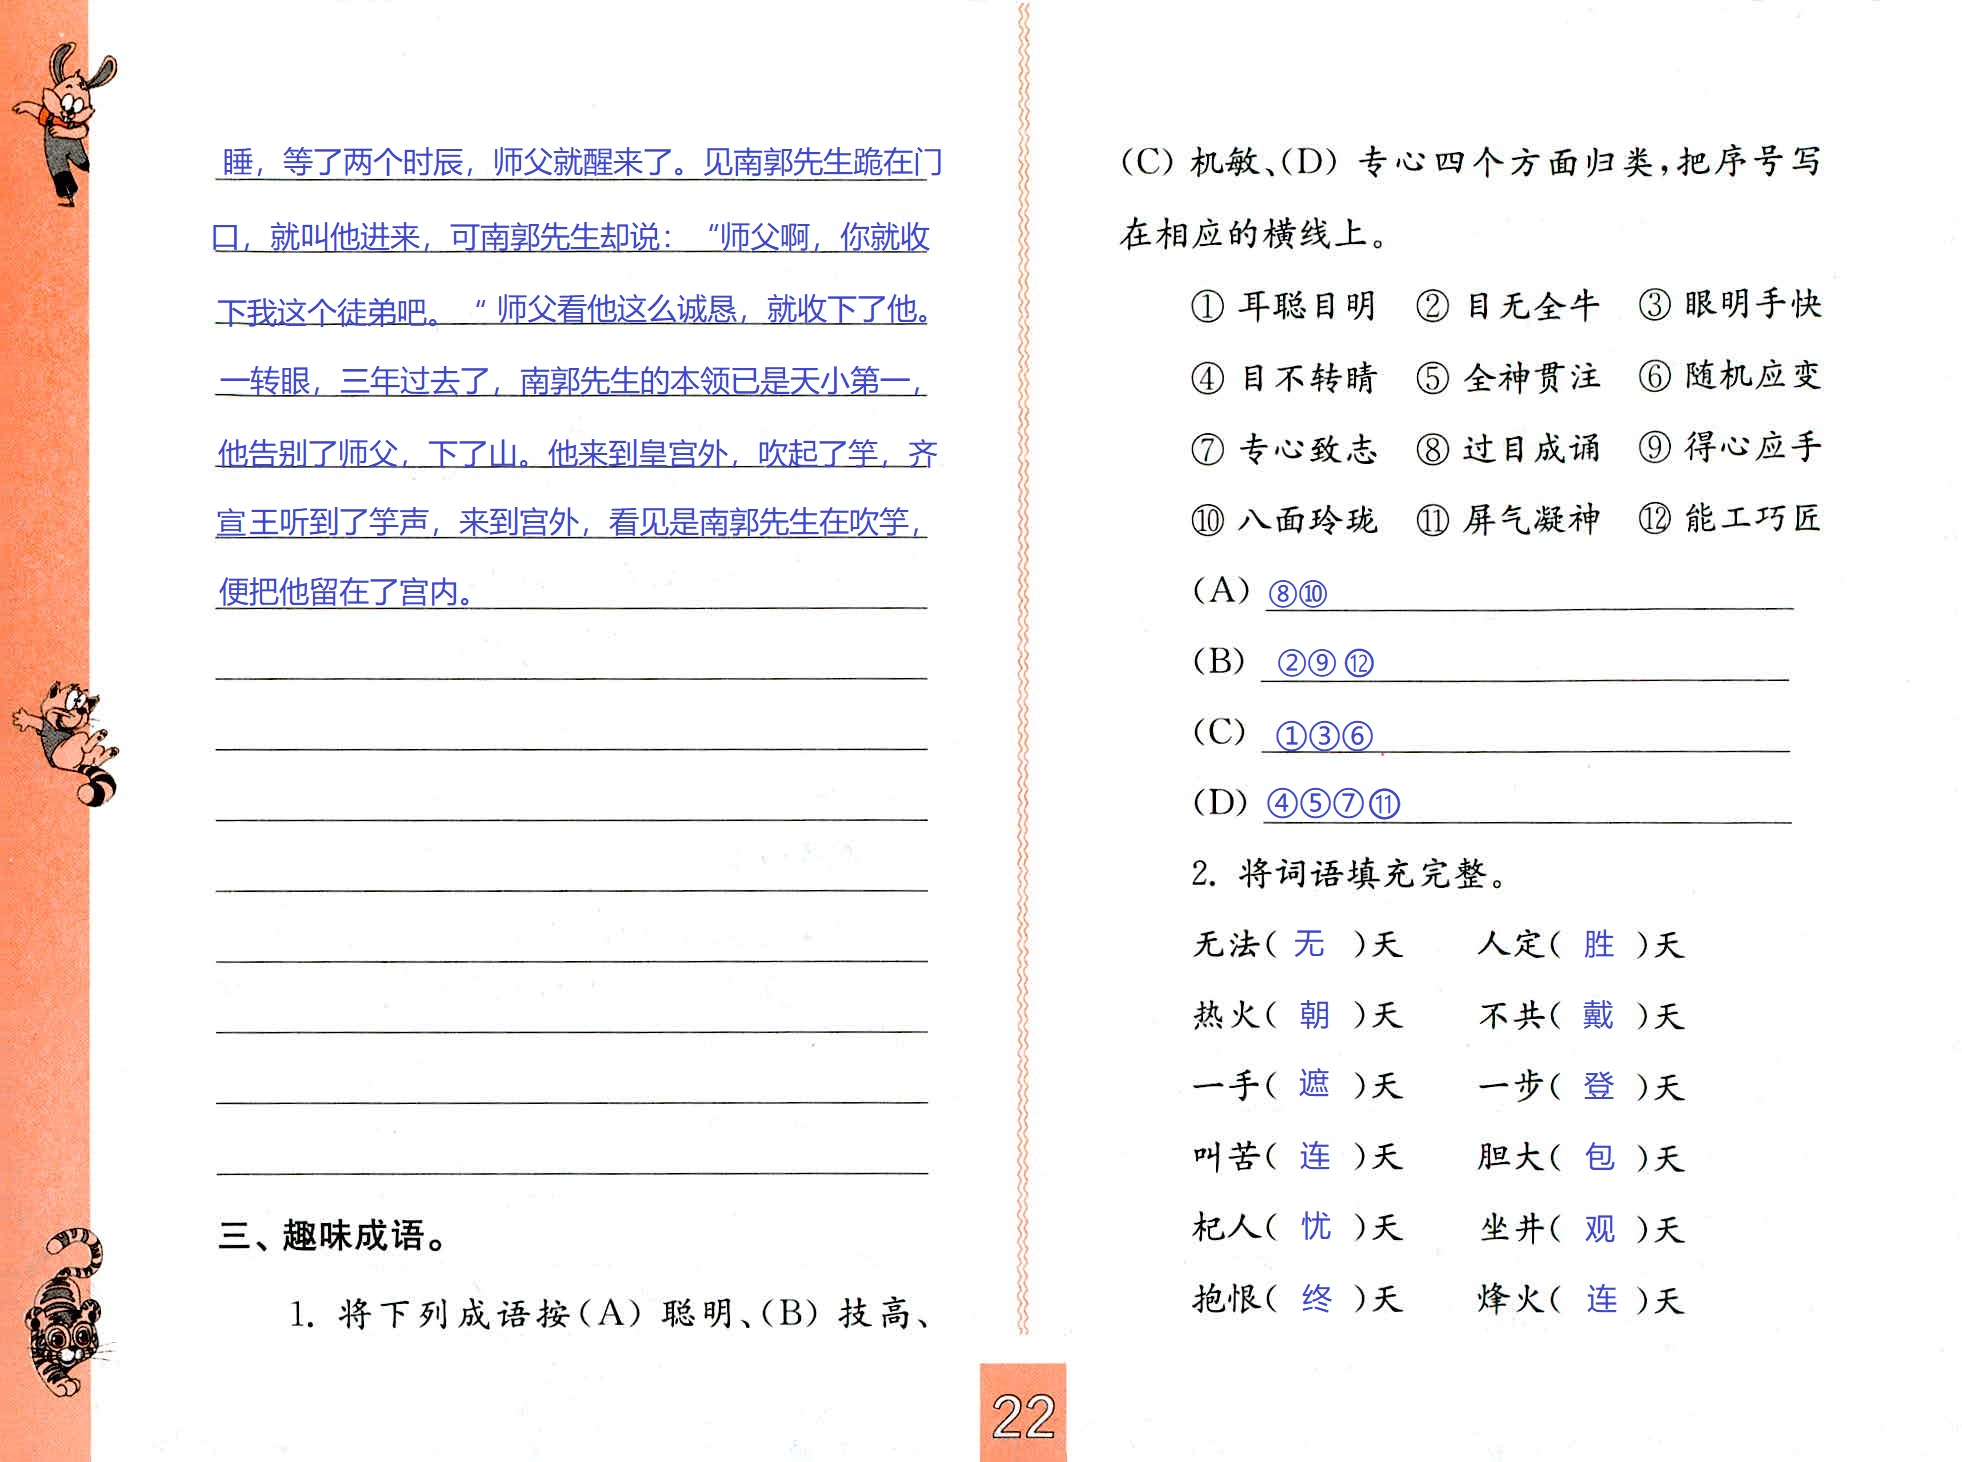
Task: Click idiom ⑨ 得心应手
Action: click(1730, 447)
